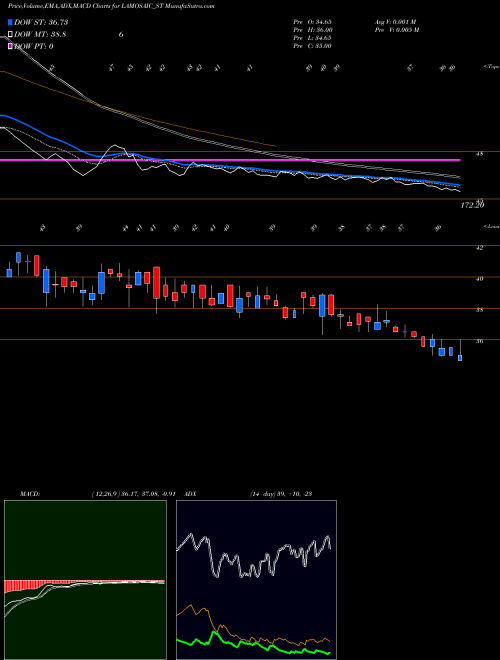This screenshot has height=660, width=500.
Task: Click the MACD '(12,26,9) 36.17, 37.08, -0.91' values
Action: pyautogui.click(x=133, y=494)
